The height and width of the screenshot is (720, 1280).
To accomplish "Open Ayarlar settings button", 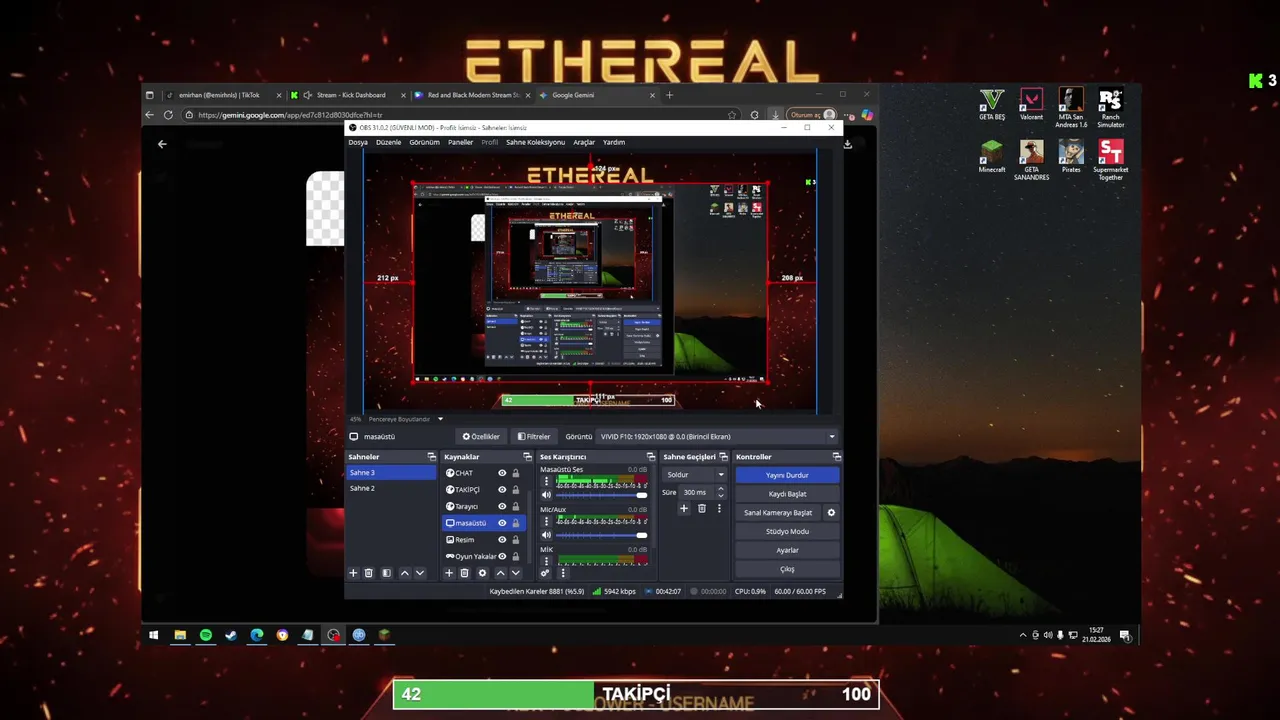I will [787, 550].
